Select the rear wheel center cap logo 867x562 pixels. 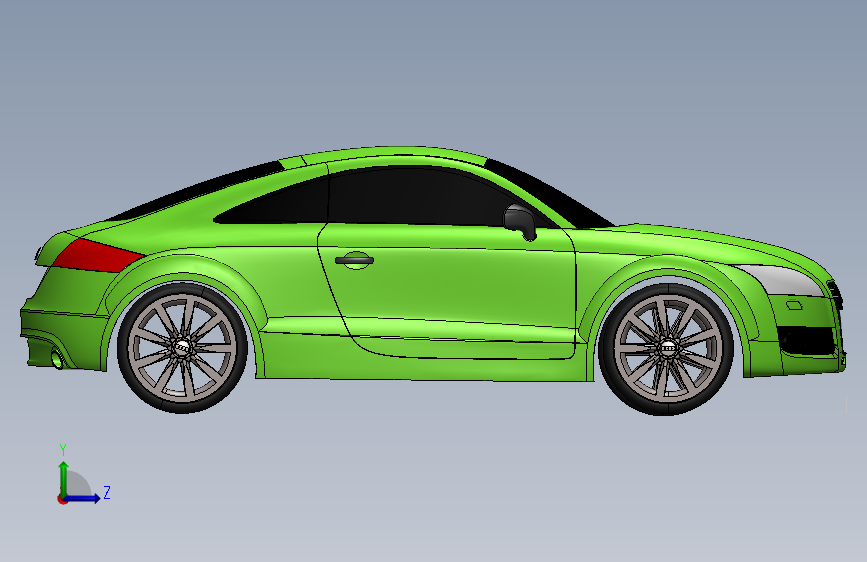pos(182,347)
